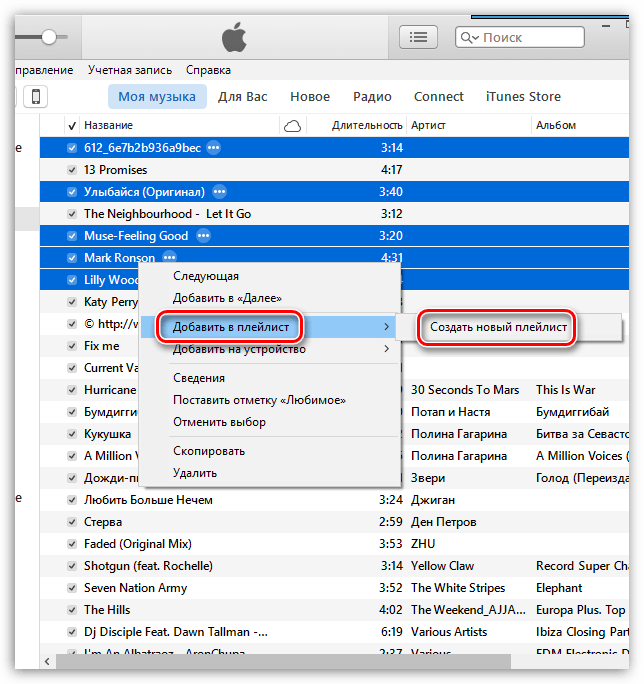Click in the Поиск search field

pyautogui.click(x=530, y=38)
